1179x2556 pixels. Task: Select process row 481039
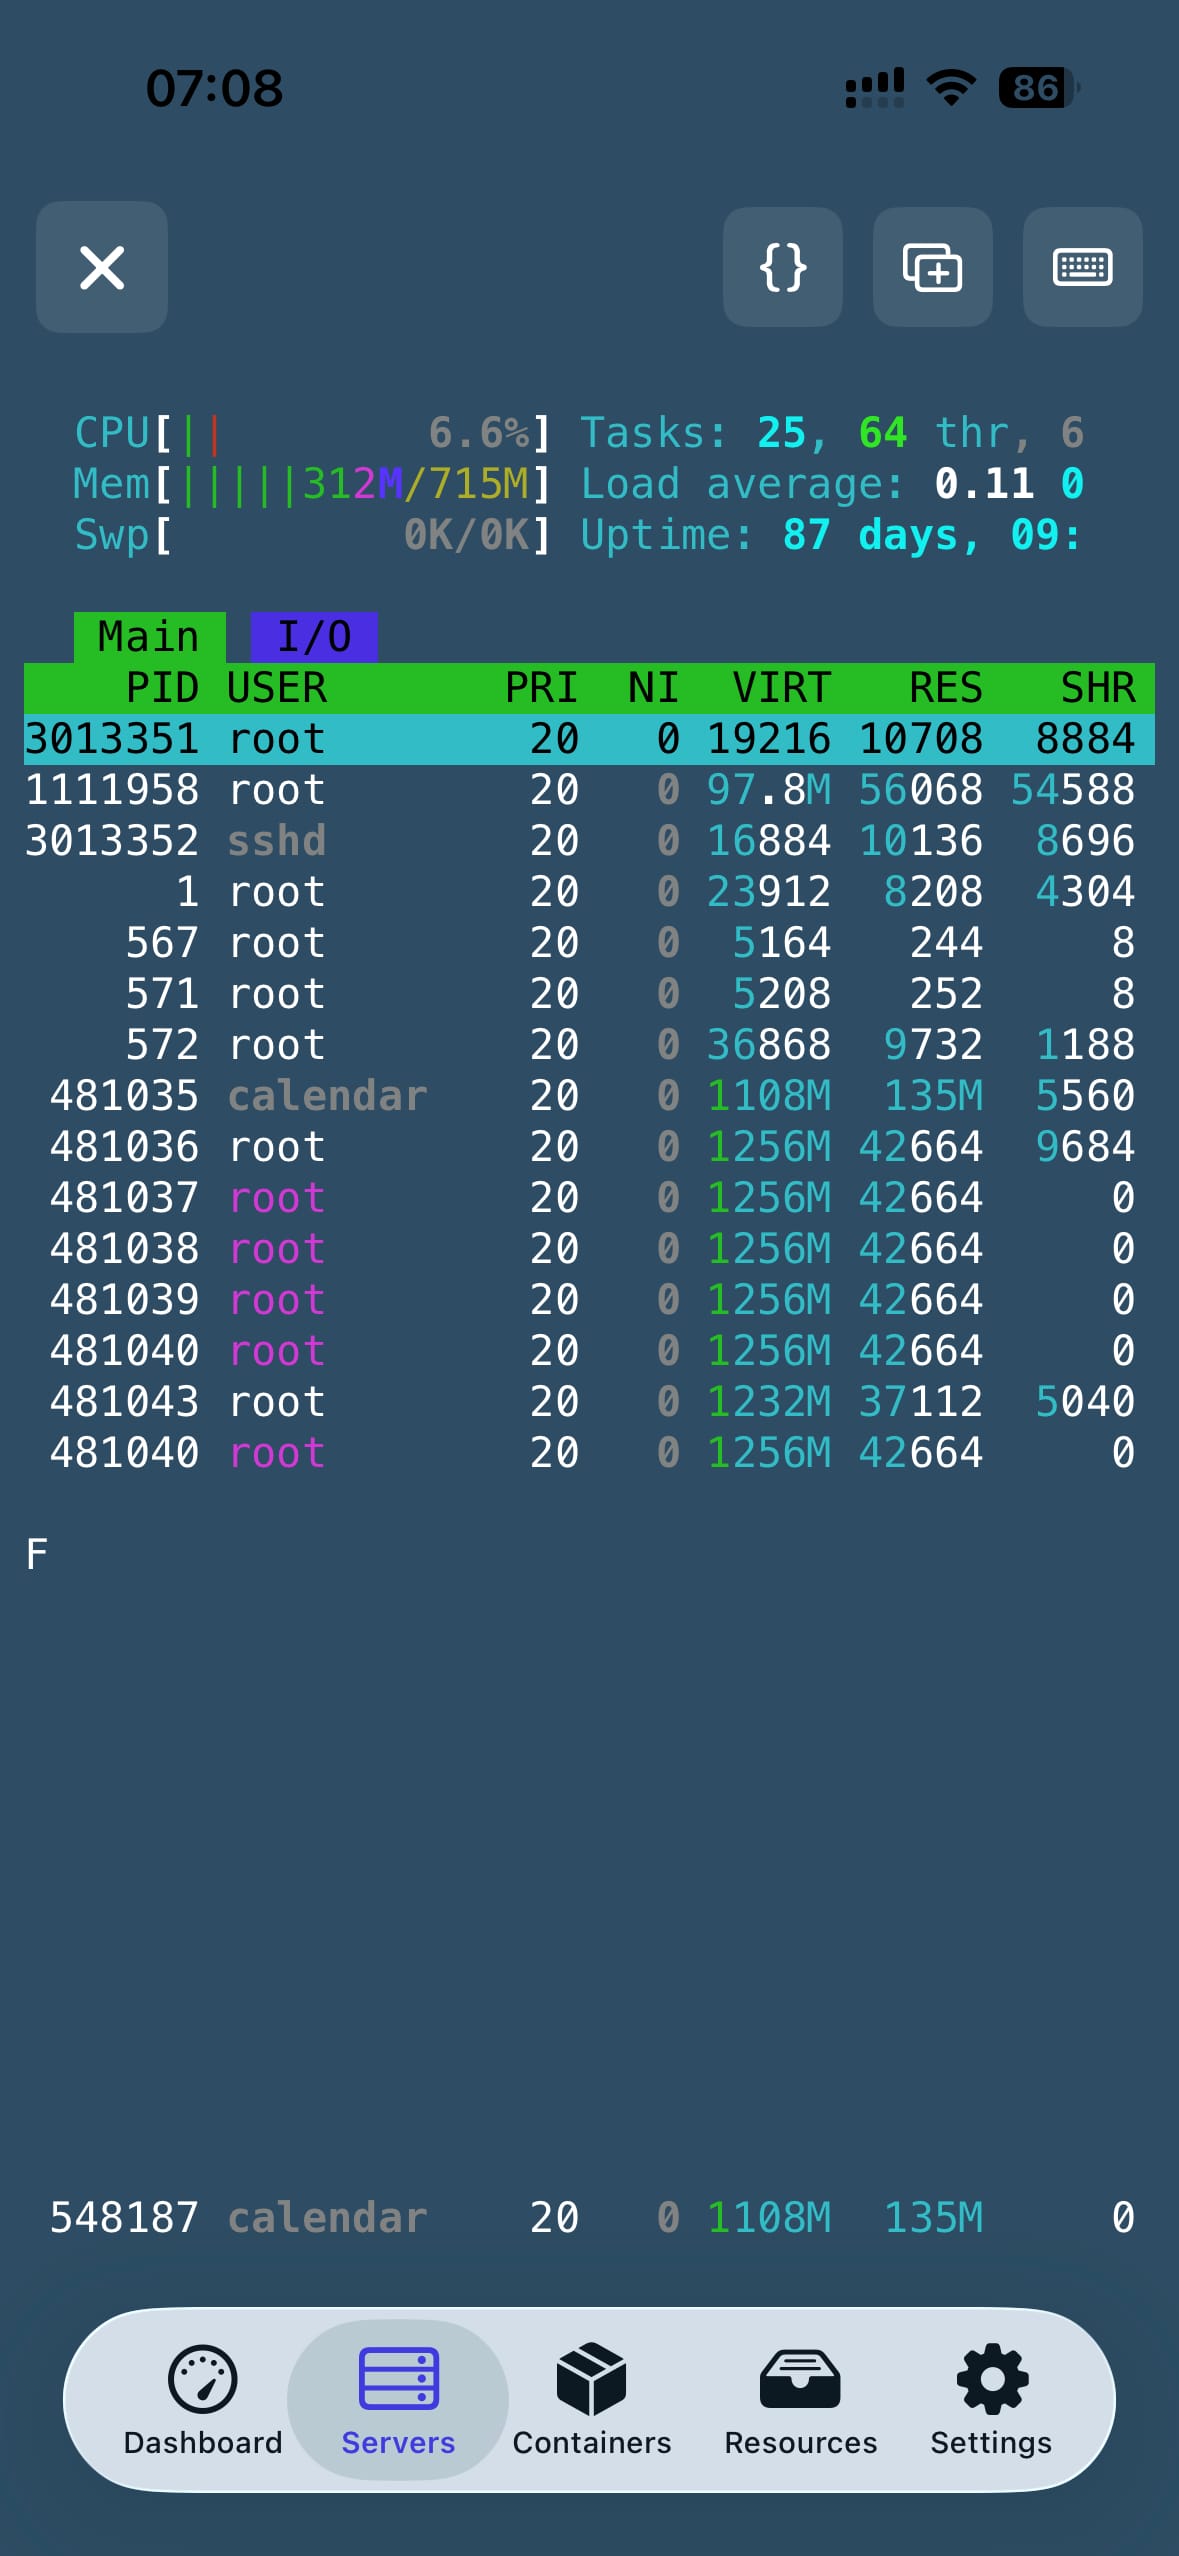point(589,1300)
